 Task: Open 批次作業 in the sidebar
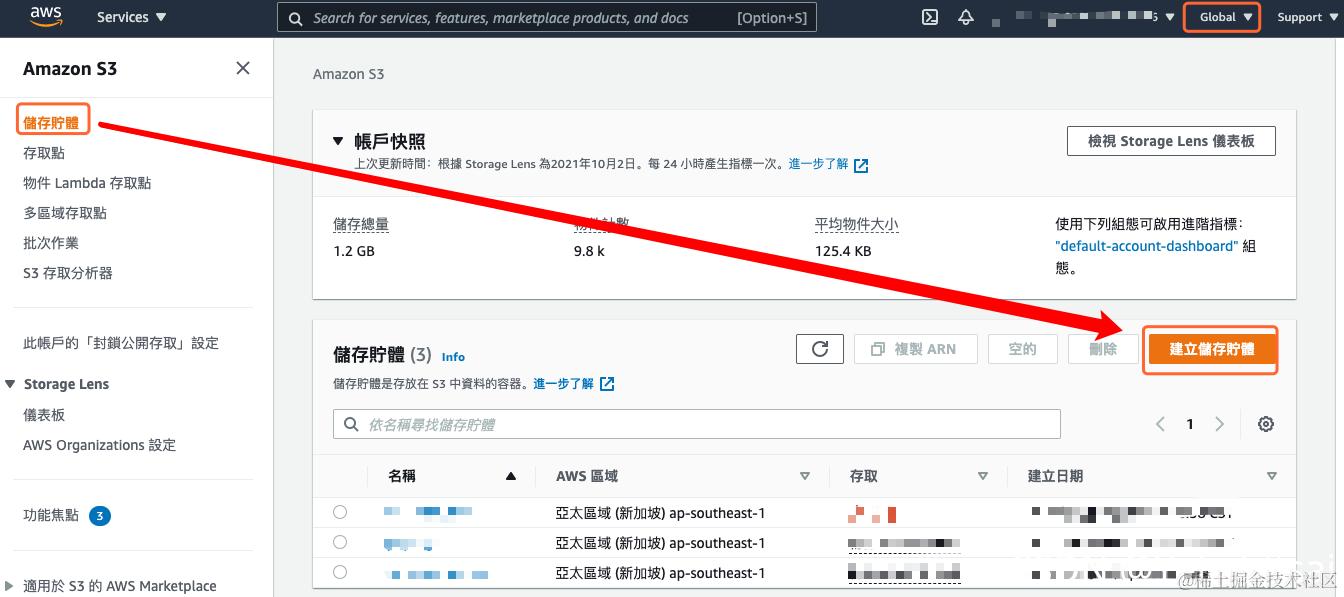coord(51,243)
